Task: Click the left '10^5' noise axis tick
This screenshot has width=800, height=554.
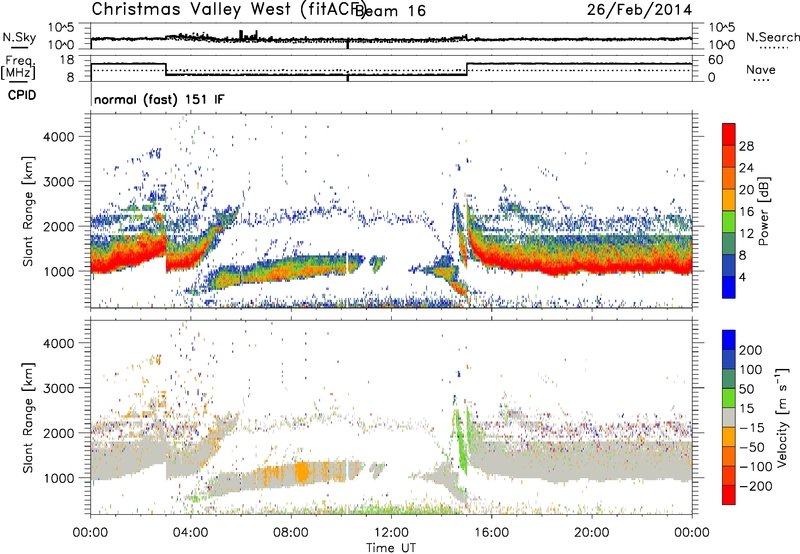Action: (x=61, y=28)
